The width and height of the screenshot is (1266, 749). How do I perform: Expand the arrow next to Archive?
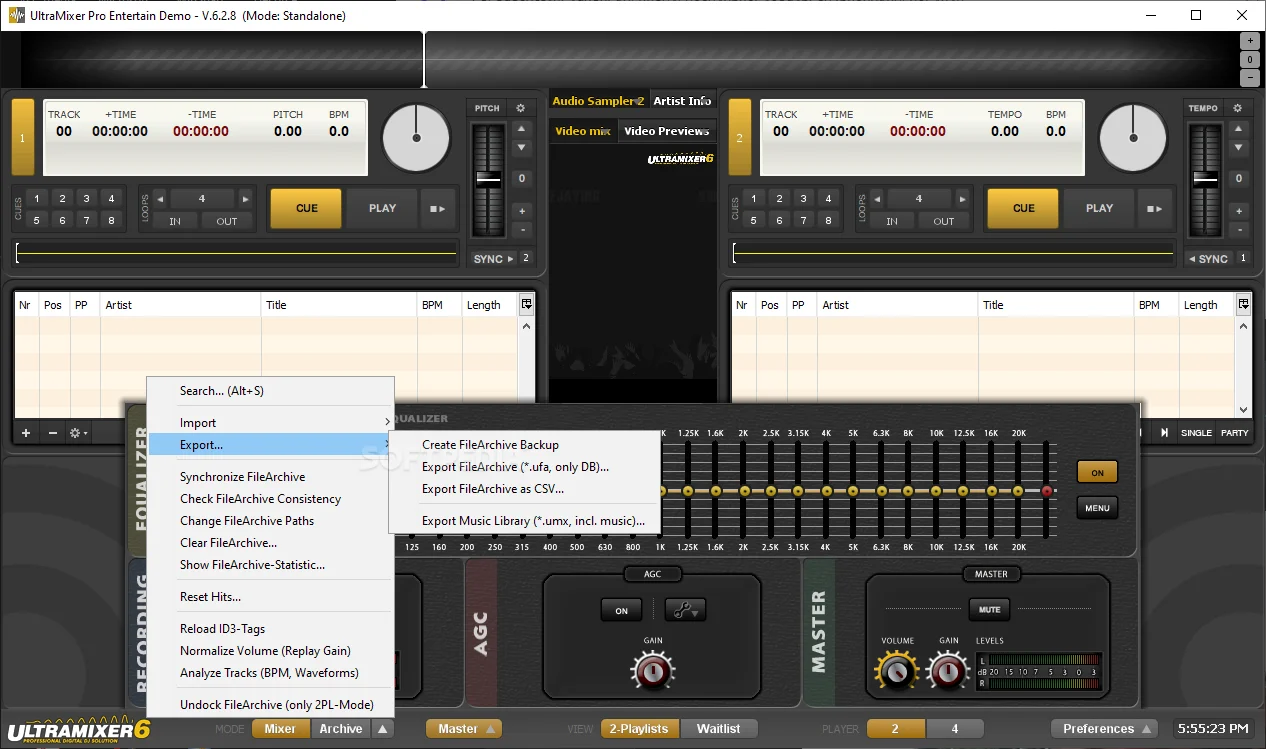tap(383, 729)
